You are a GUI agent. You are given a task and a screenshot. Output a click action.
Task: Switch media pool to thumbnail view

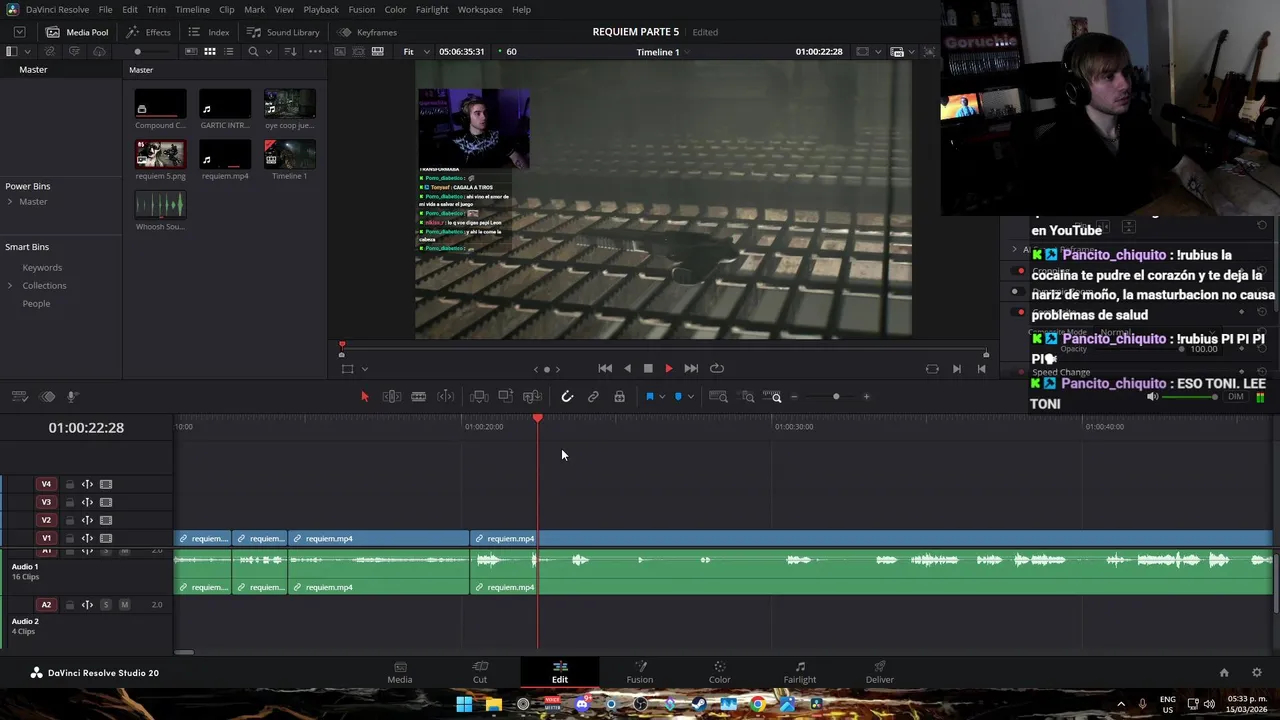pos(210,51)
